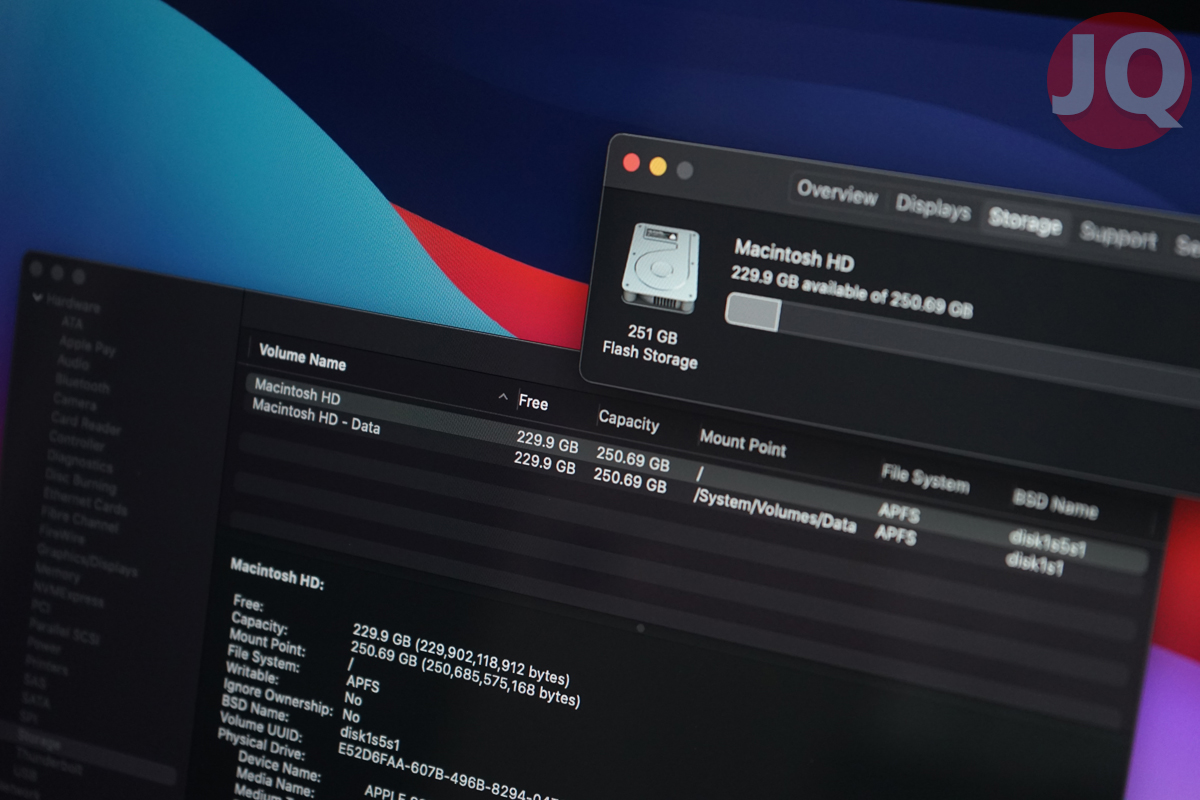
Task: Click 250.69 GB capacity in Macintosh HD row
Action: 633,459
